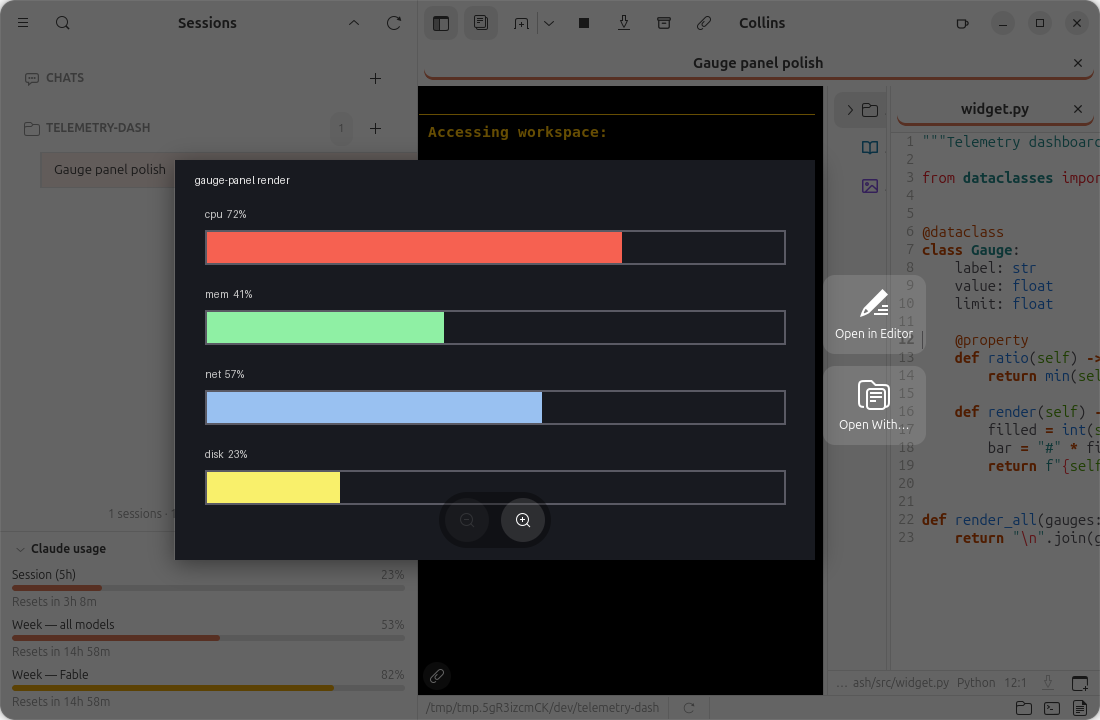Screen dimensions: 1100x720
Task: Click the yellow disk 23% gauge bar
Action: pyautogui.click(x=273, y=488)
